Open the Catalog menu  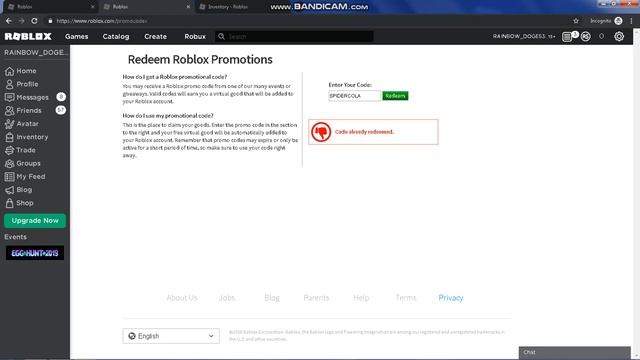click(x=116, y=36)
